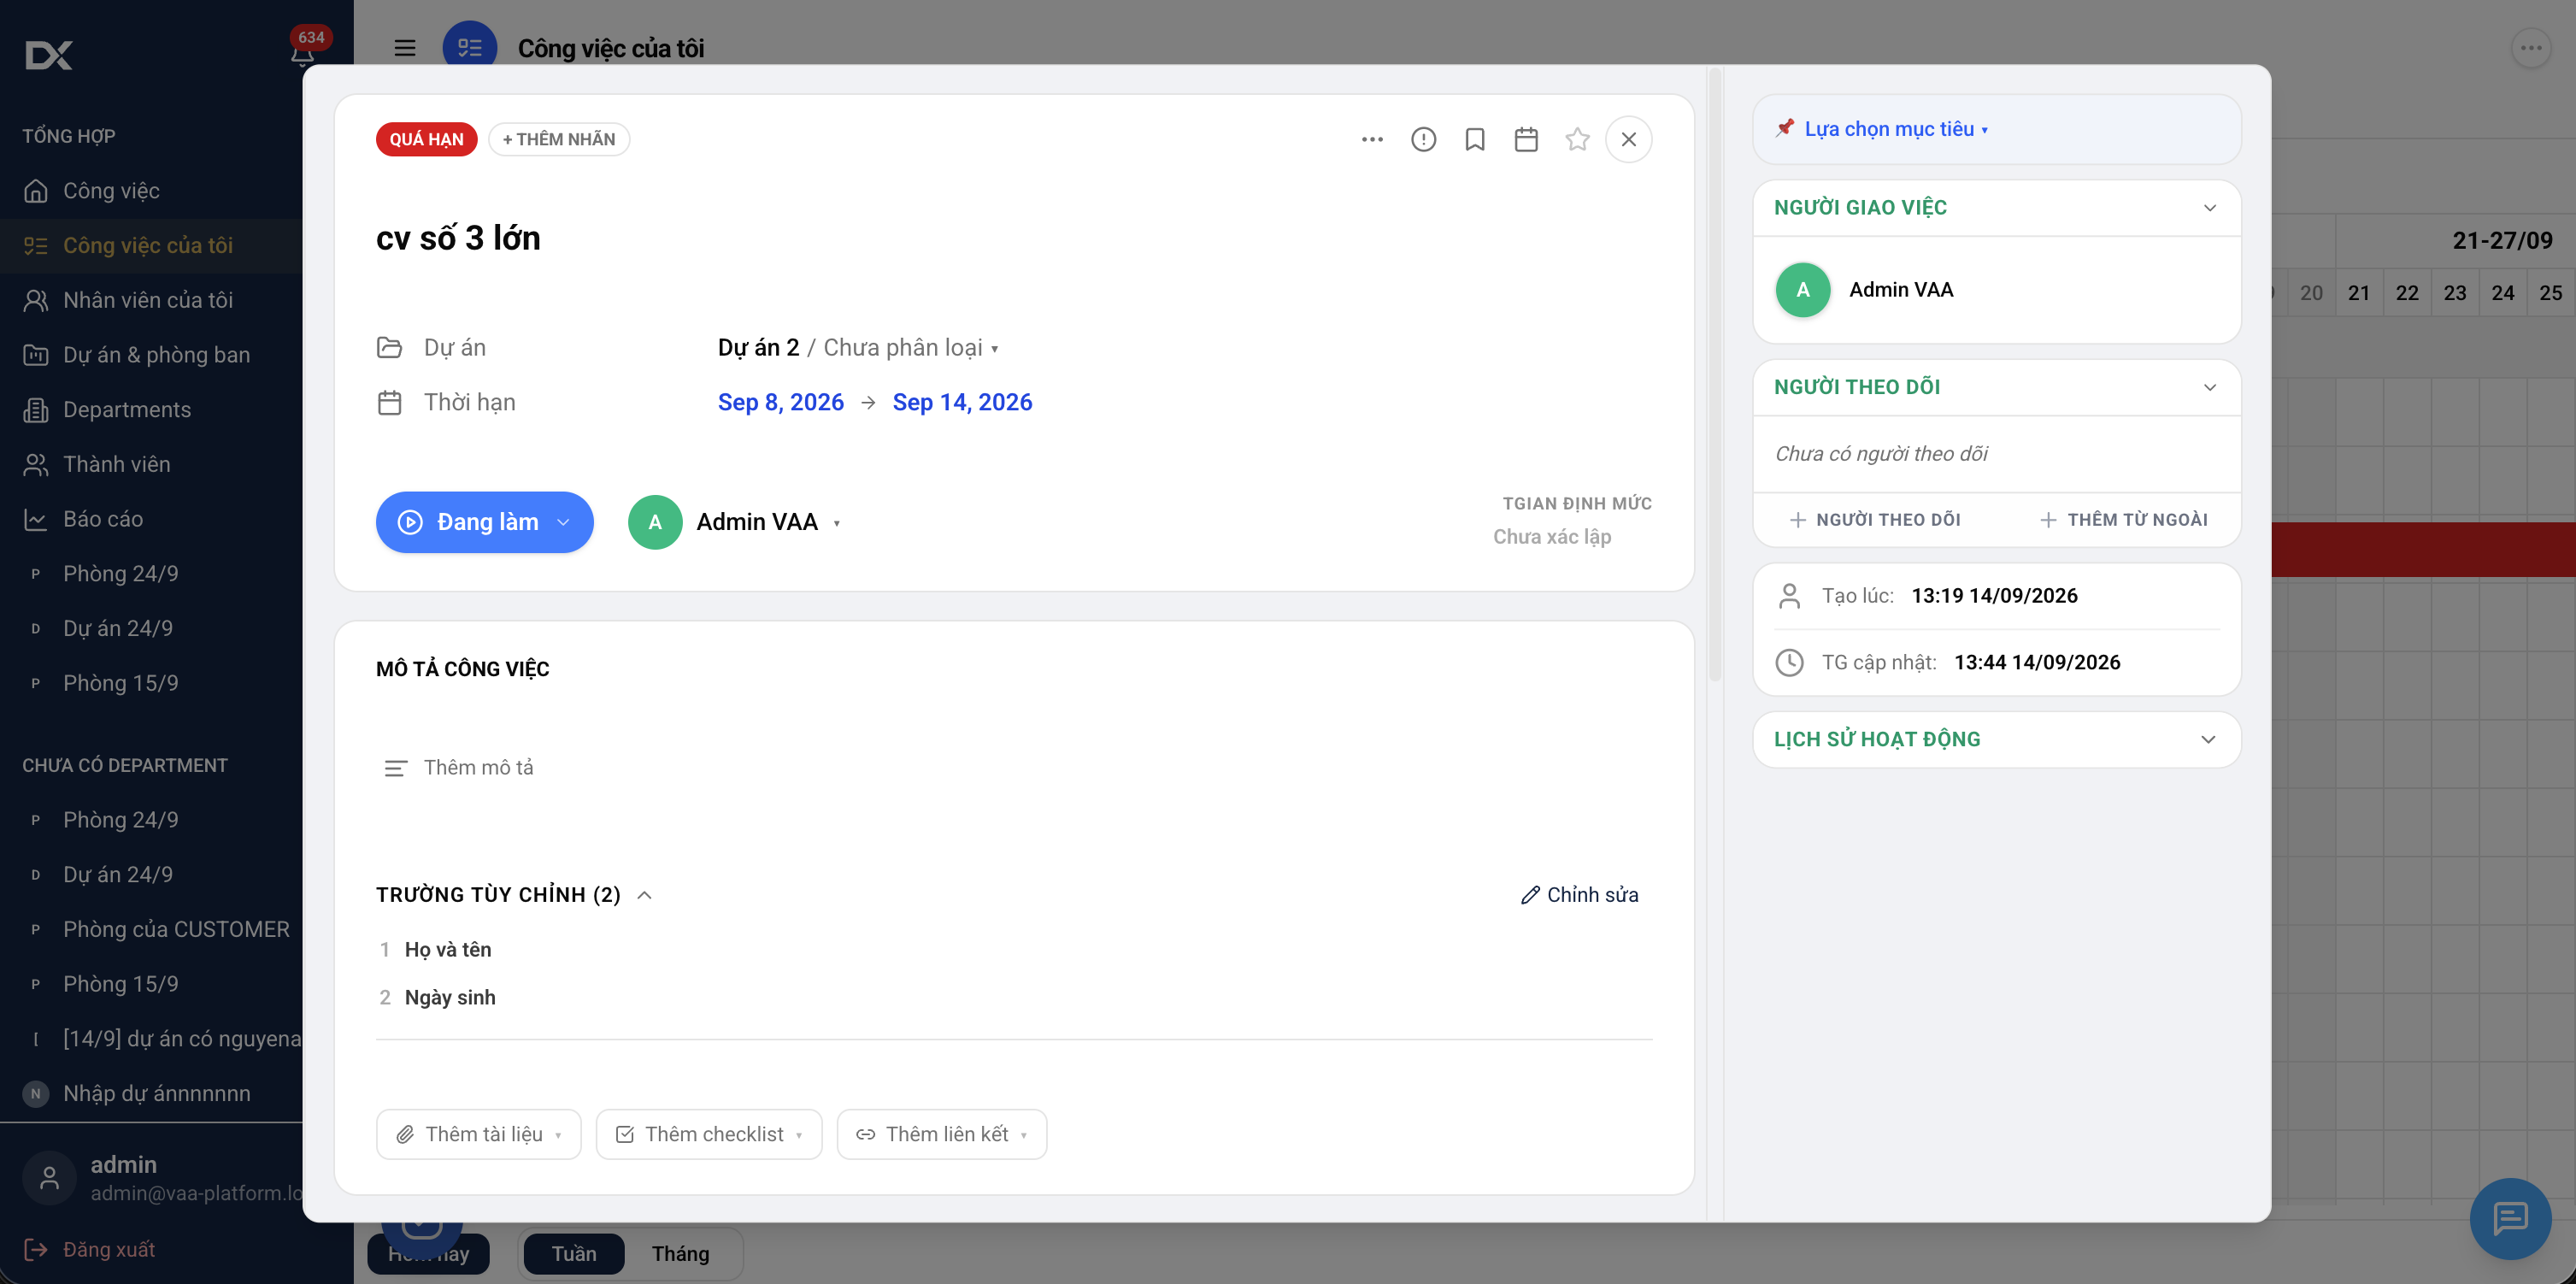2576x1284 pixels.
Task: Click the + Thêm nhãn button
Action: coord(559,139)
